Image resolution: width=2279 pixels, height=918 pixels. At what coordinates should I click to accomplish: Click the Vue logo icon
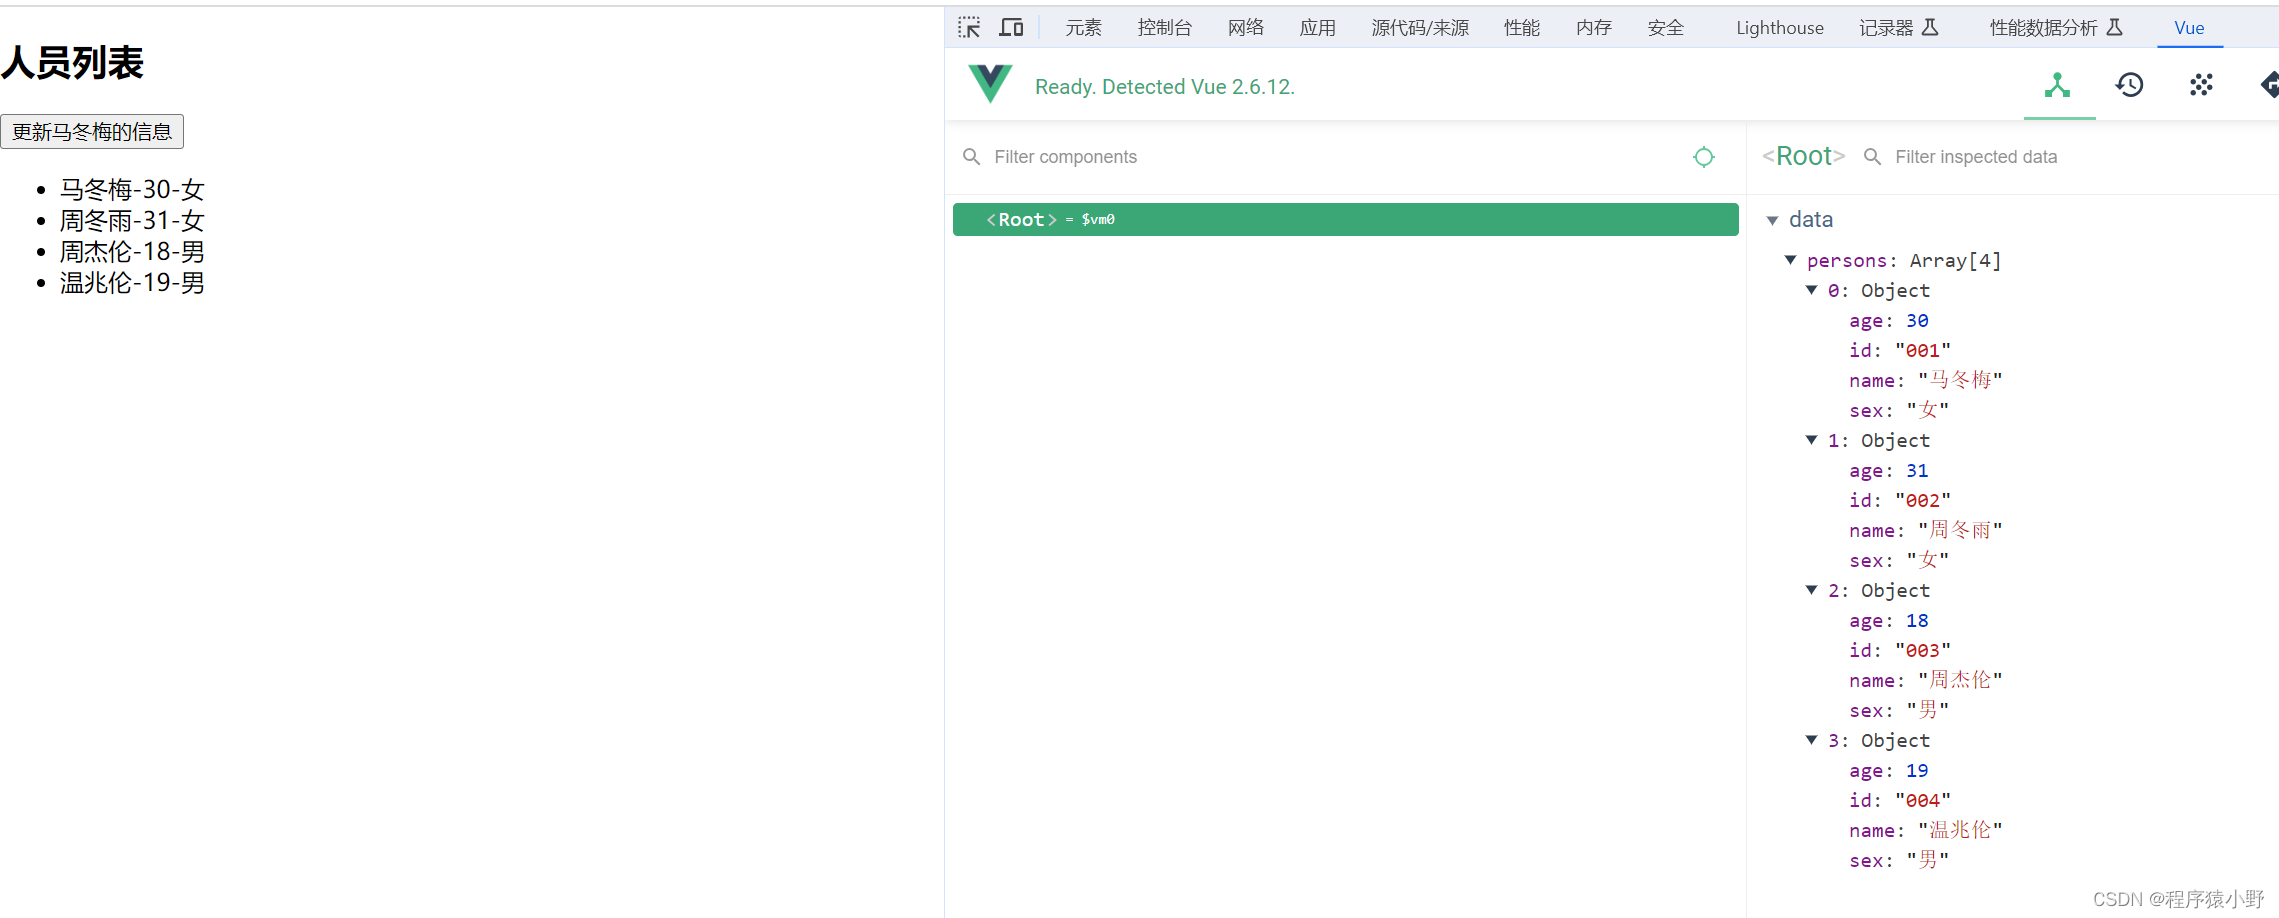pos(989,84)
